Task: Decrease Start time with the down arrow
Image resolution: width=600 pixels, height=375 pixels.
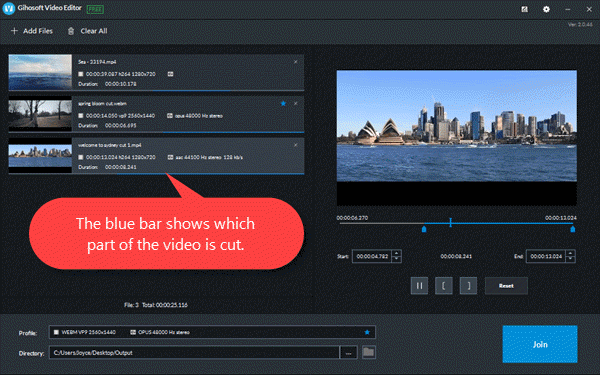Action: (397, 259)
